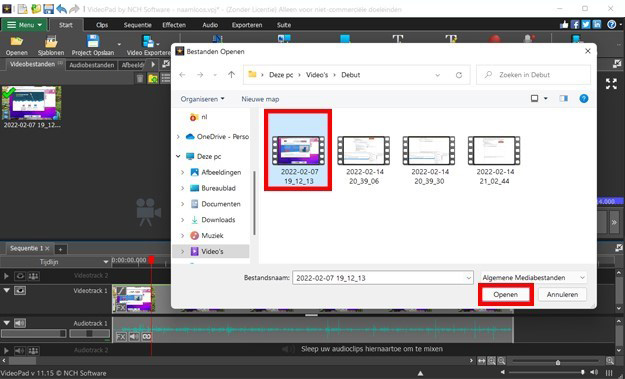The height and width of the screenshot is (379, 625).
Task: Go up one folder with the arrow icon
Action: pyautogui.click(x=231, y=75)
